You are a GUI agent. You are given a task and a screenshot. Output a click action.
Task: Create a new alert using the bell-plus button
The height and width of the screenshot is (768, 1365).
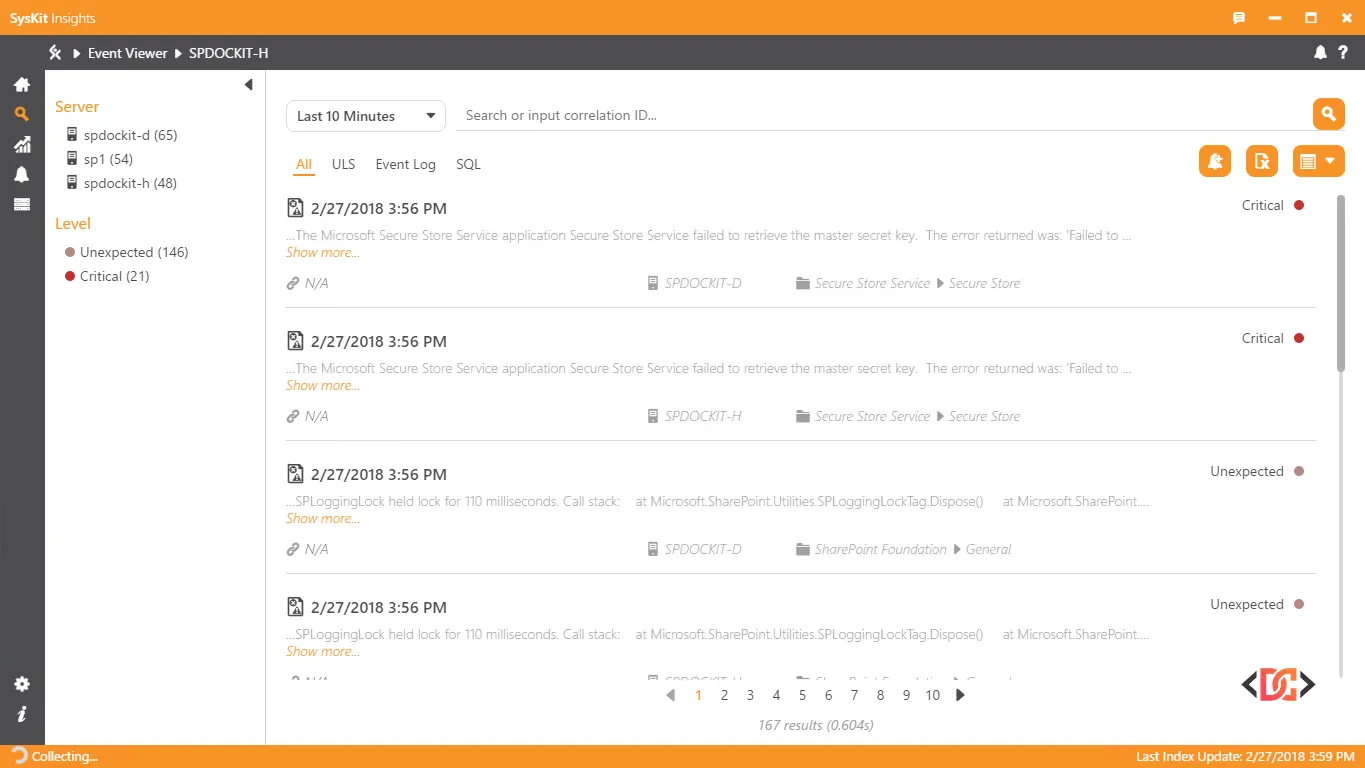1214,160
